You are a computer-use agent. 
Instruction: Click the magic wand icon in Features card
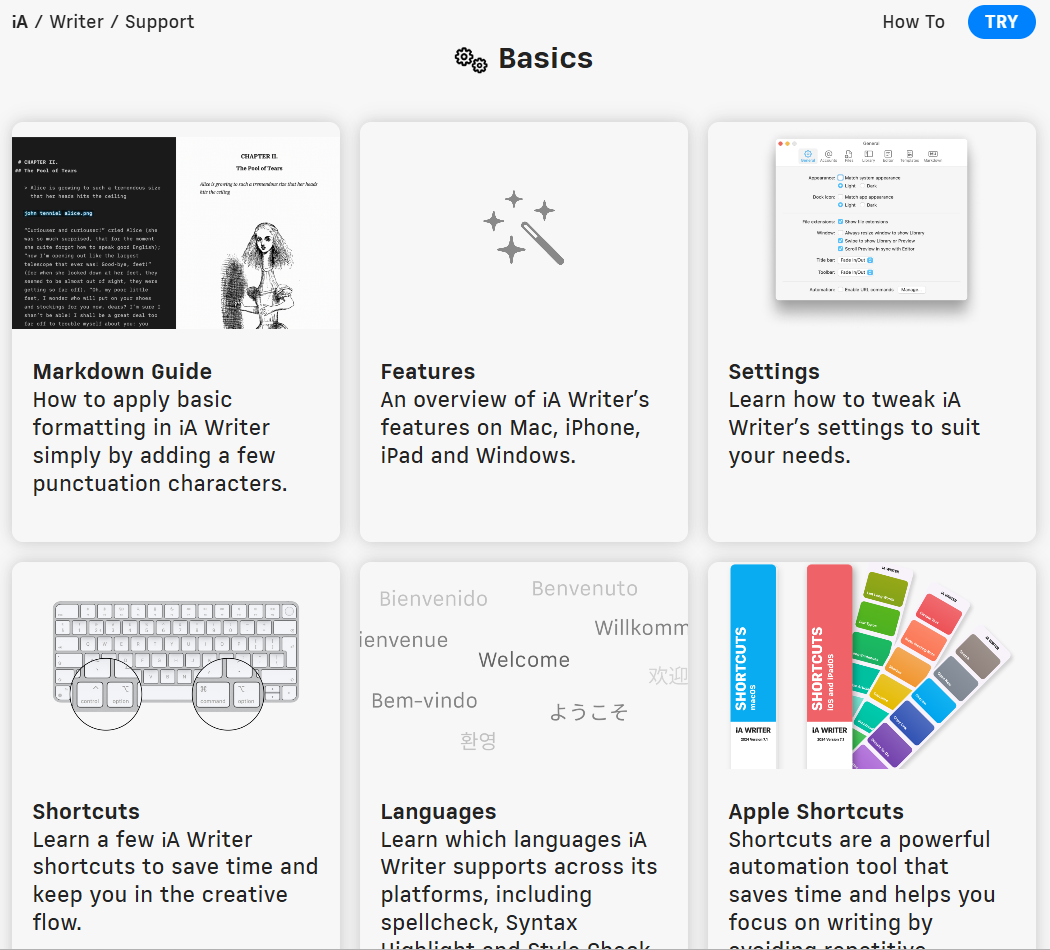click(x=523, y=227)
